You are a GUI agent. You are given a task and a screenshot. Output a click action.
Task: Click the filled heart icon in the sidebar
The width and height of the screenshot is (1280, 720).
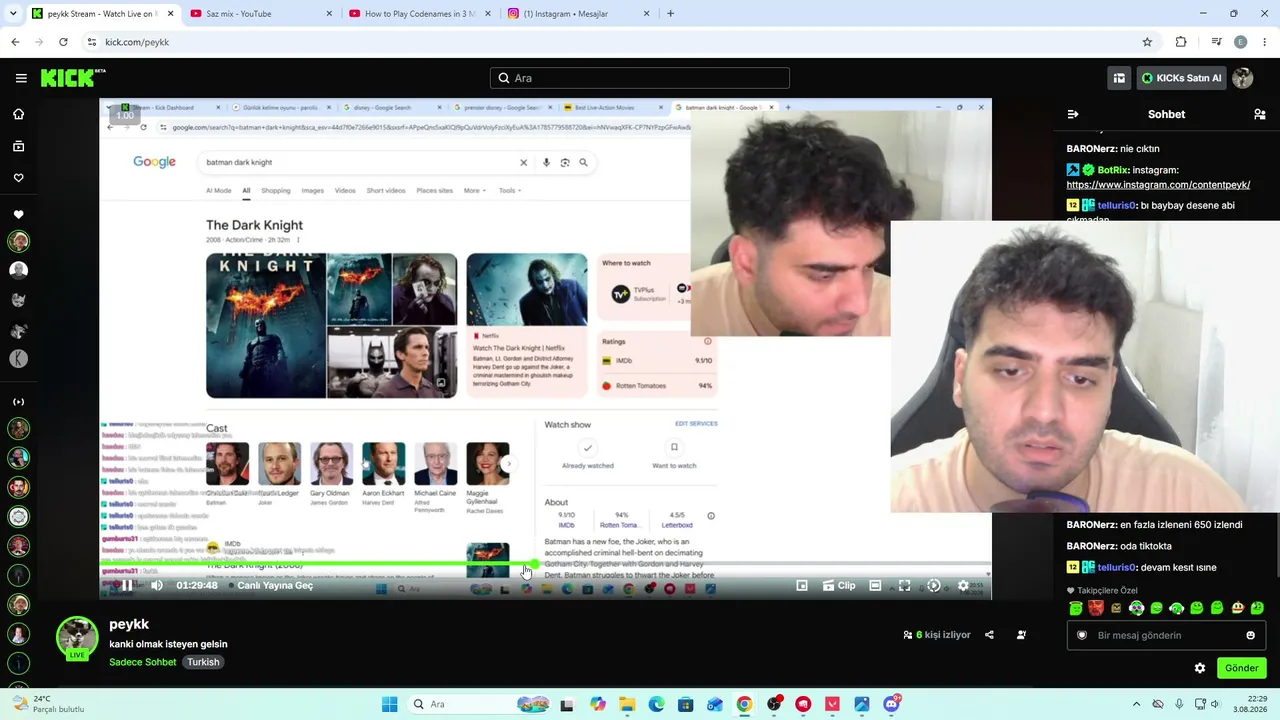[x=18, y=214]
